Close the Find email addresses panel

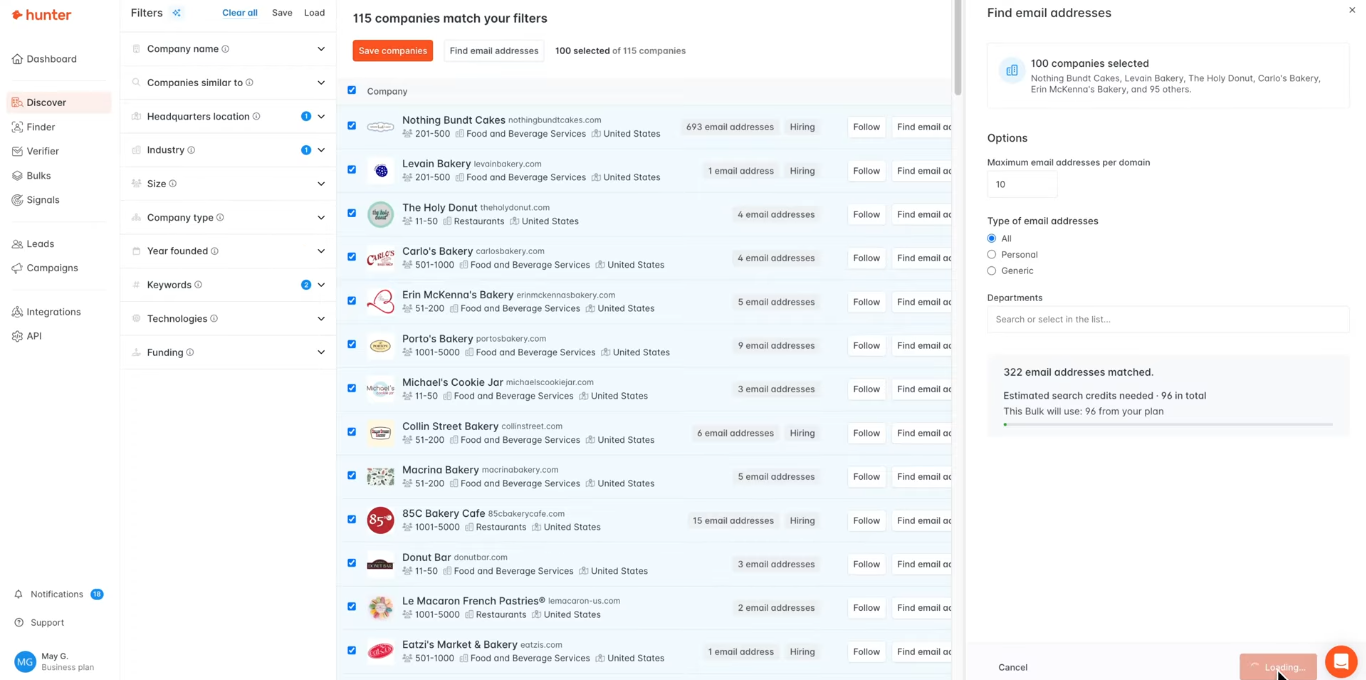pyautogui.click(x=1352, y=11)
